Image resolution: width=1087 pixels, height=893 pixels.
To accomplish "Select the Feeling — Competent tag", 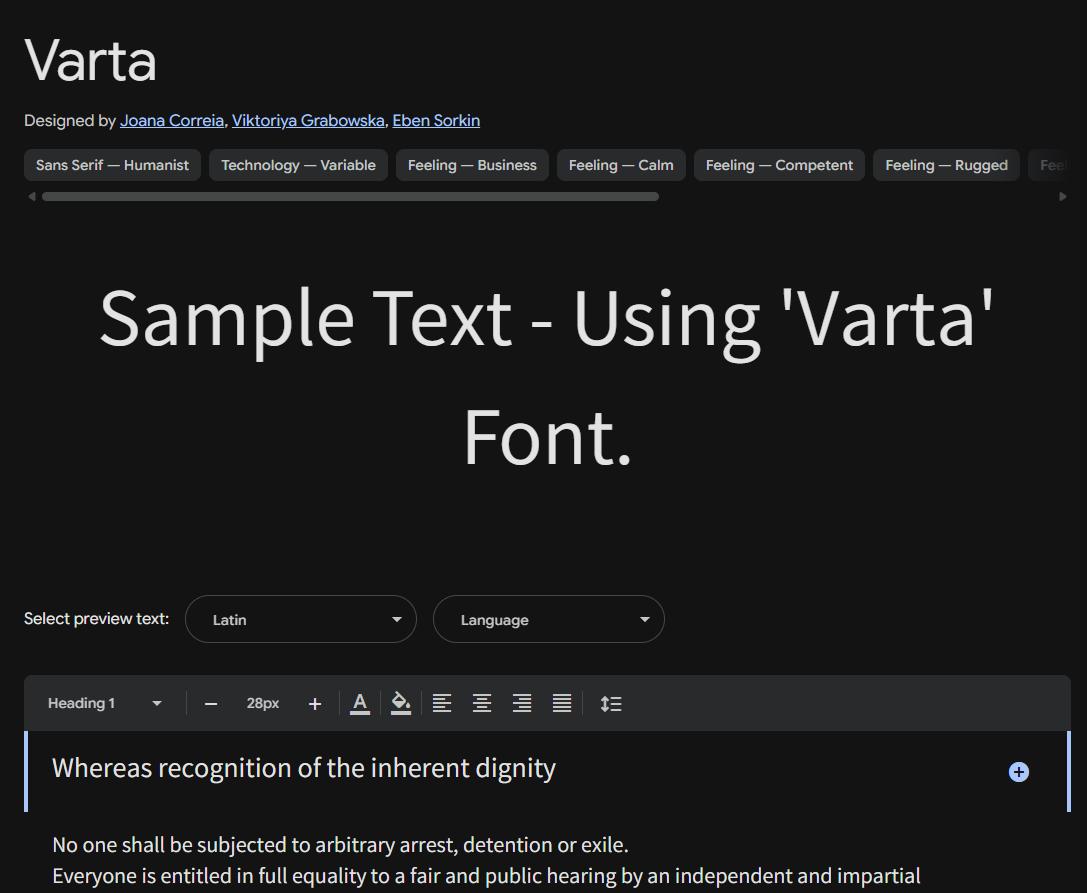I will 779,165.
